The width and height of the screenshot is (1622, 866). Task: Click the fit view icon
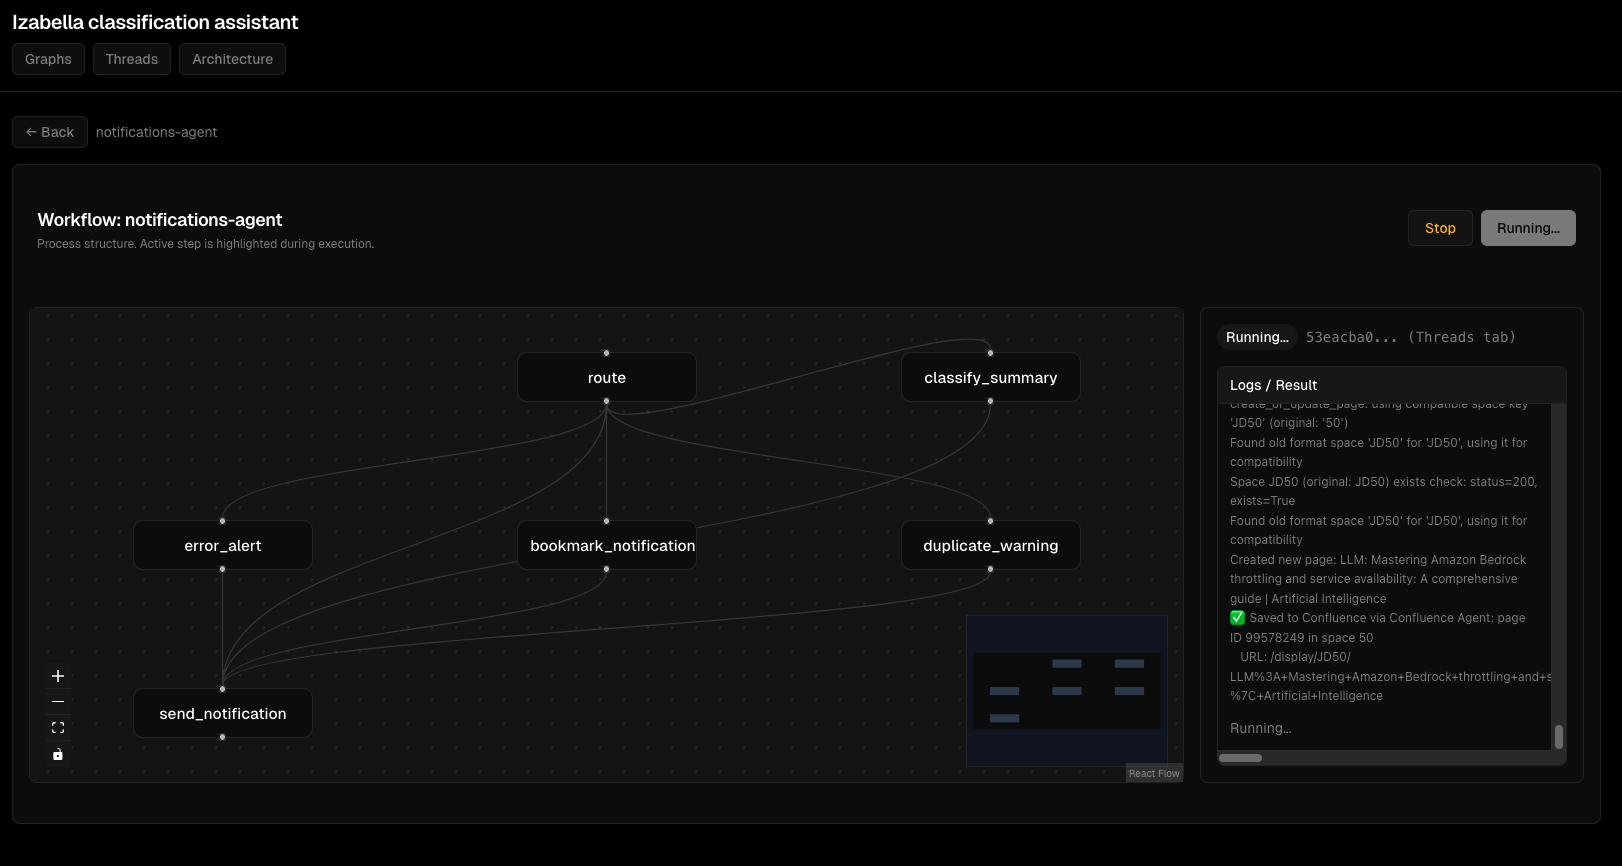tap(58, 728)
